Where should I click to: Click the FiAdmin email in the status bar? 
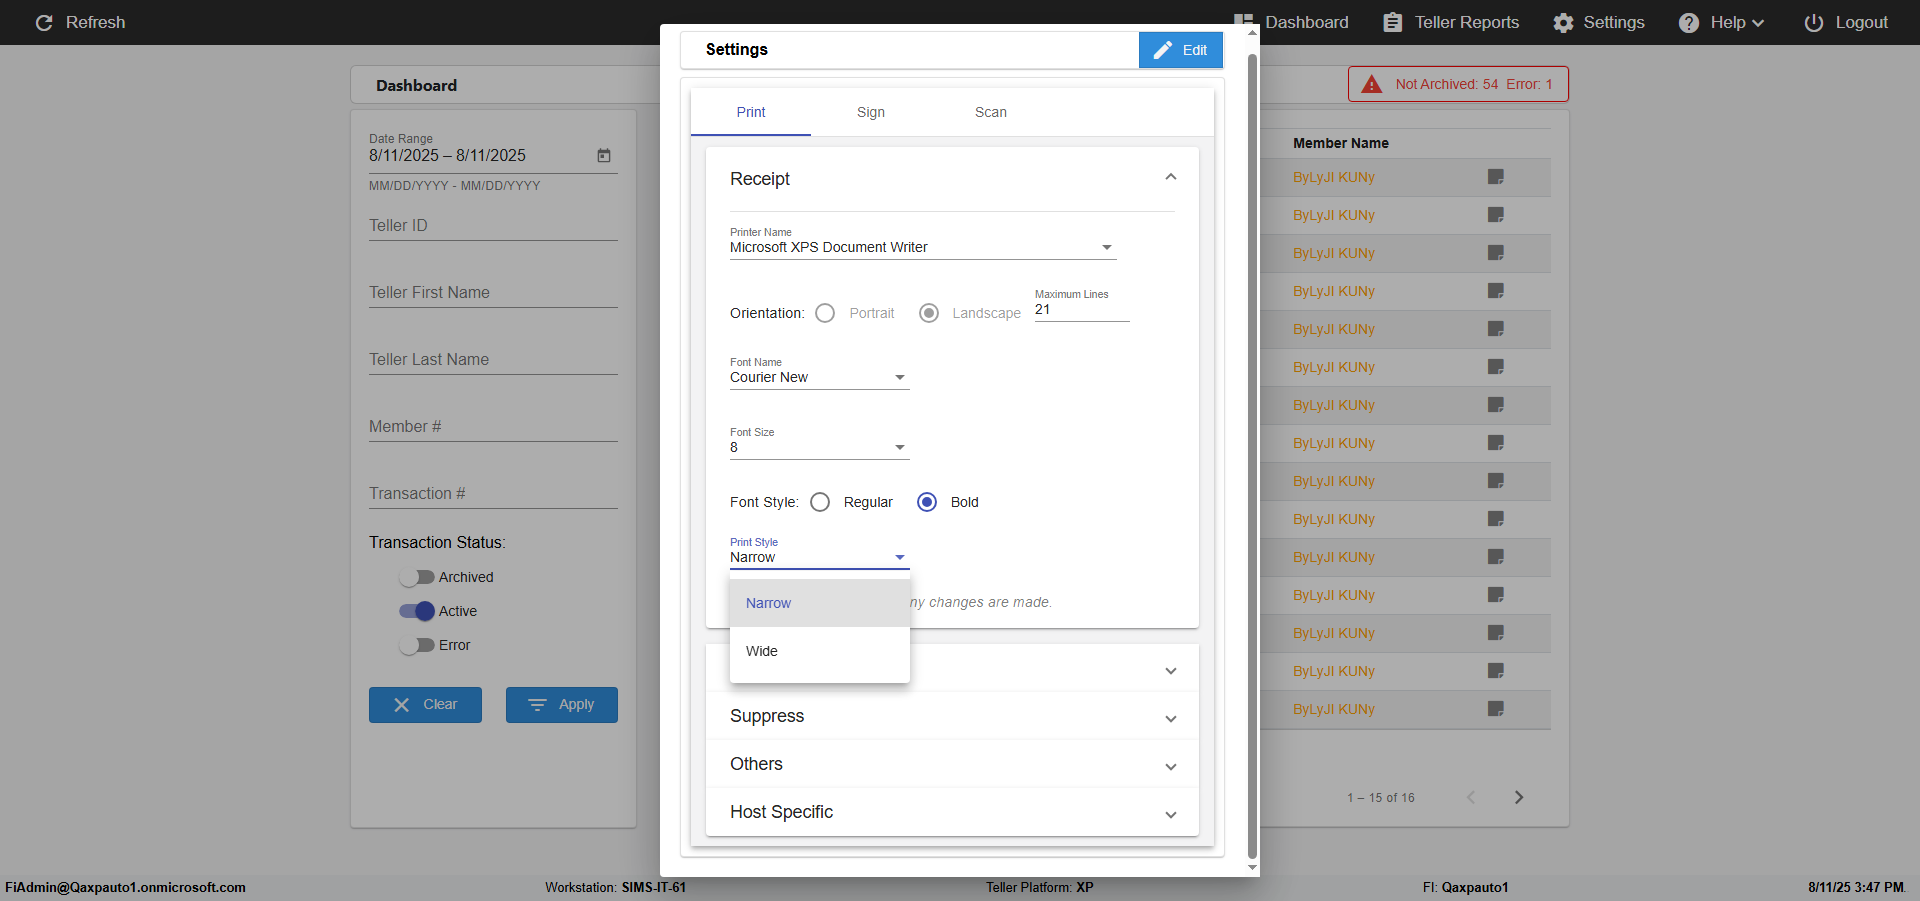[126, 887]
